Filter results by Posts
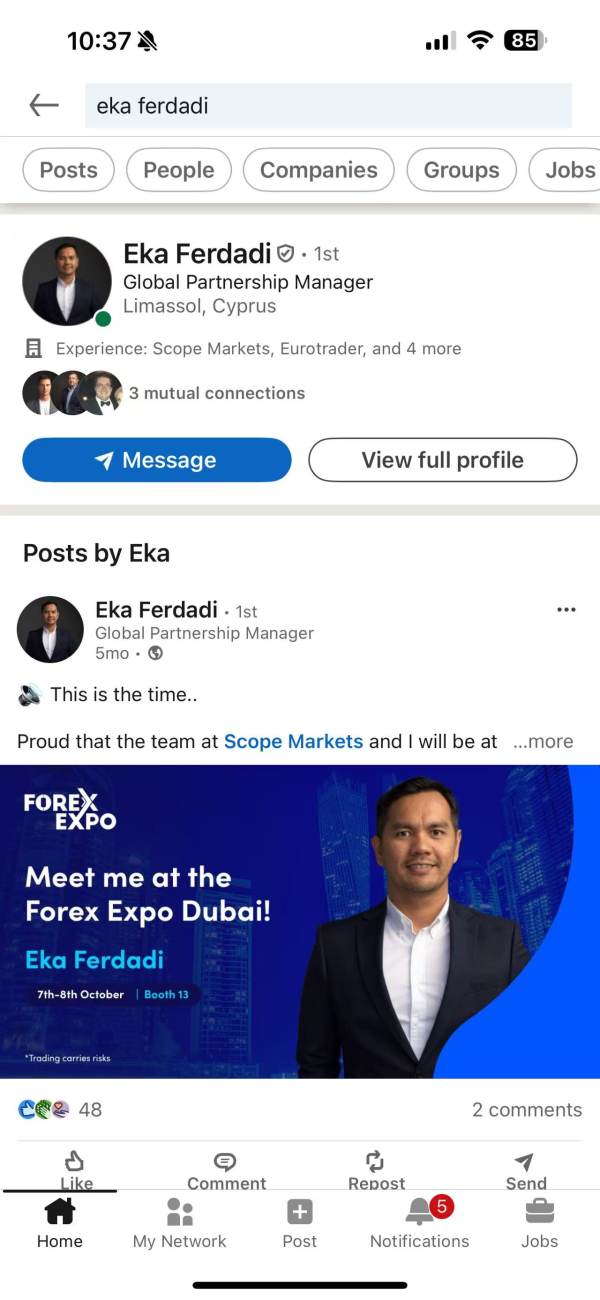The width and height of the screenshot is (600, 1300). click(x=68, y=170)
